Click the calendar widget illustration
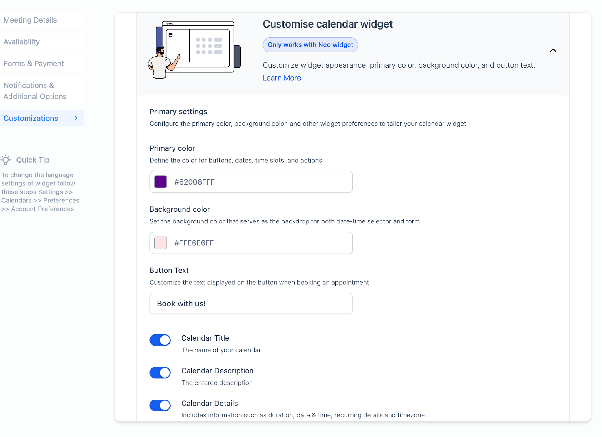Image resolution: width=602 pixels, height=437 pixels. pyautogui.click(x=194, y=50)
